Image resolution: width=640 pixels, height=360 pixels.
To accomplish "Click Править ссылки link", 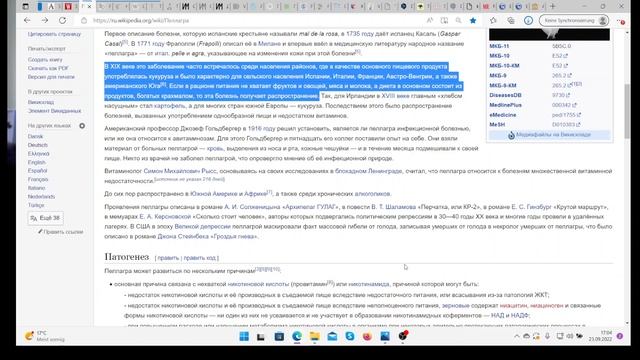I will 60,232.
